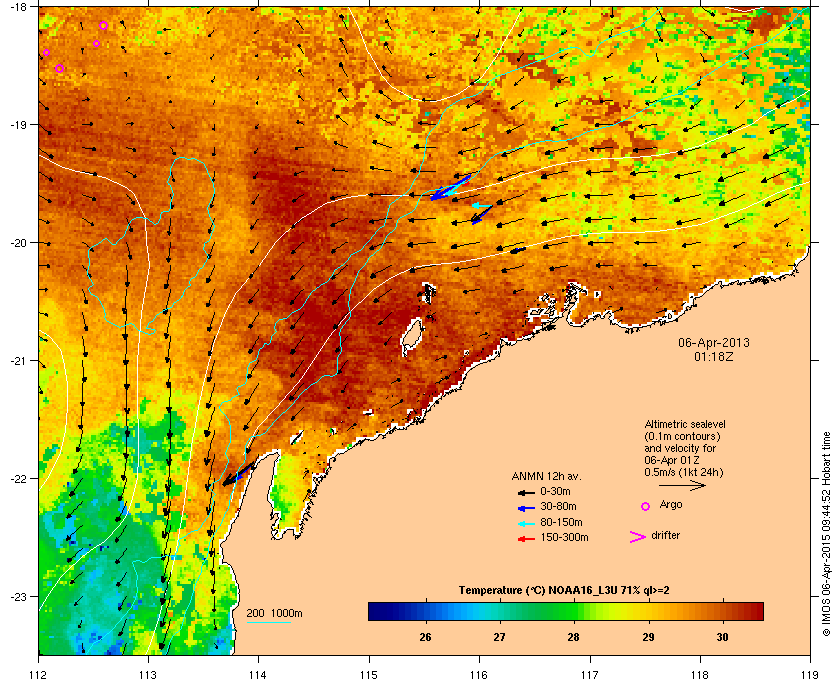840x680 pixels.
Task: Click the latitude axis label -20
Action: (18, 242)
